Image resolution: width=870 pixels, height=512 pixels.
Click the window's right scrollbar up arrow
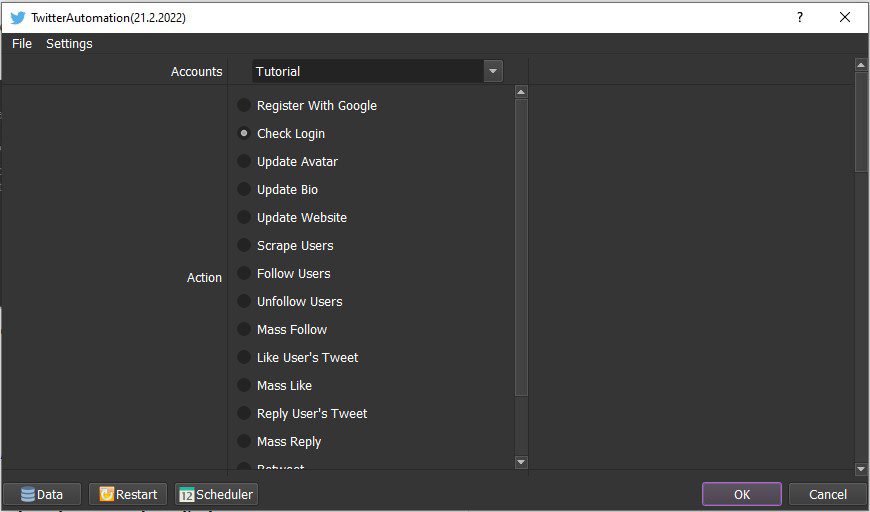(861, 65)
